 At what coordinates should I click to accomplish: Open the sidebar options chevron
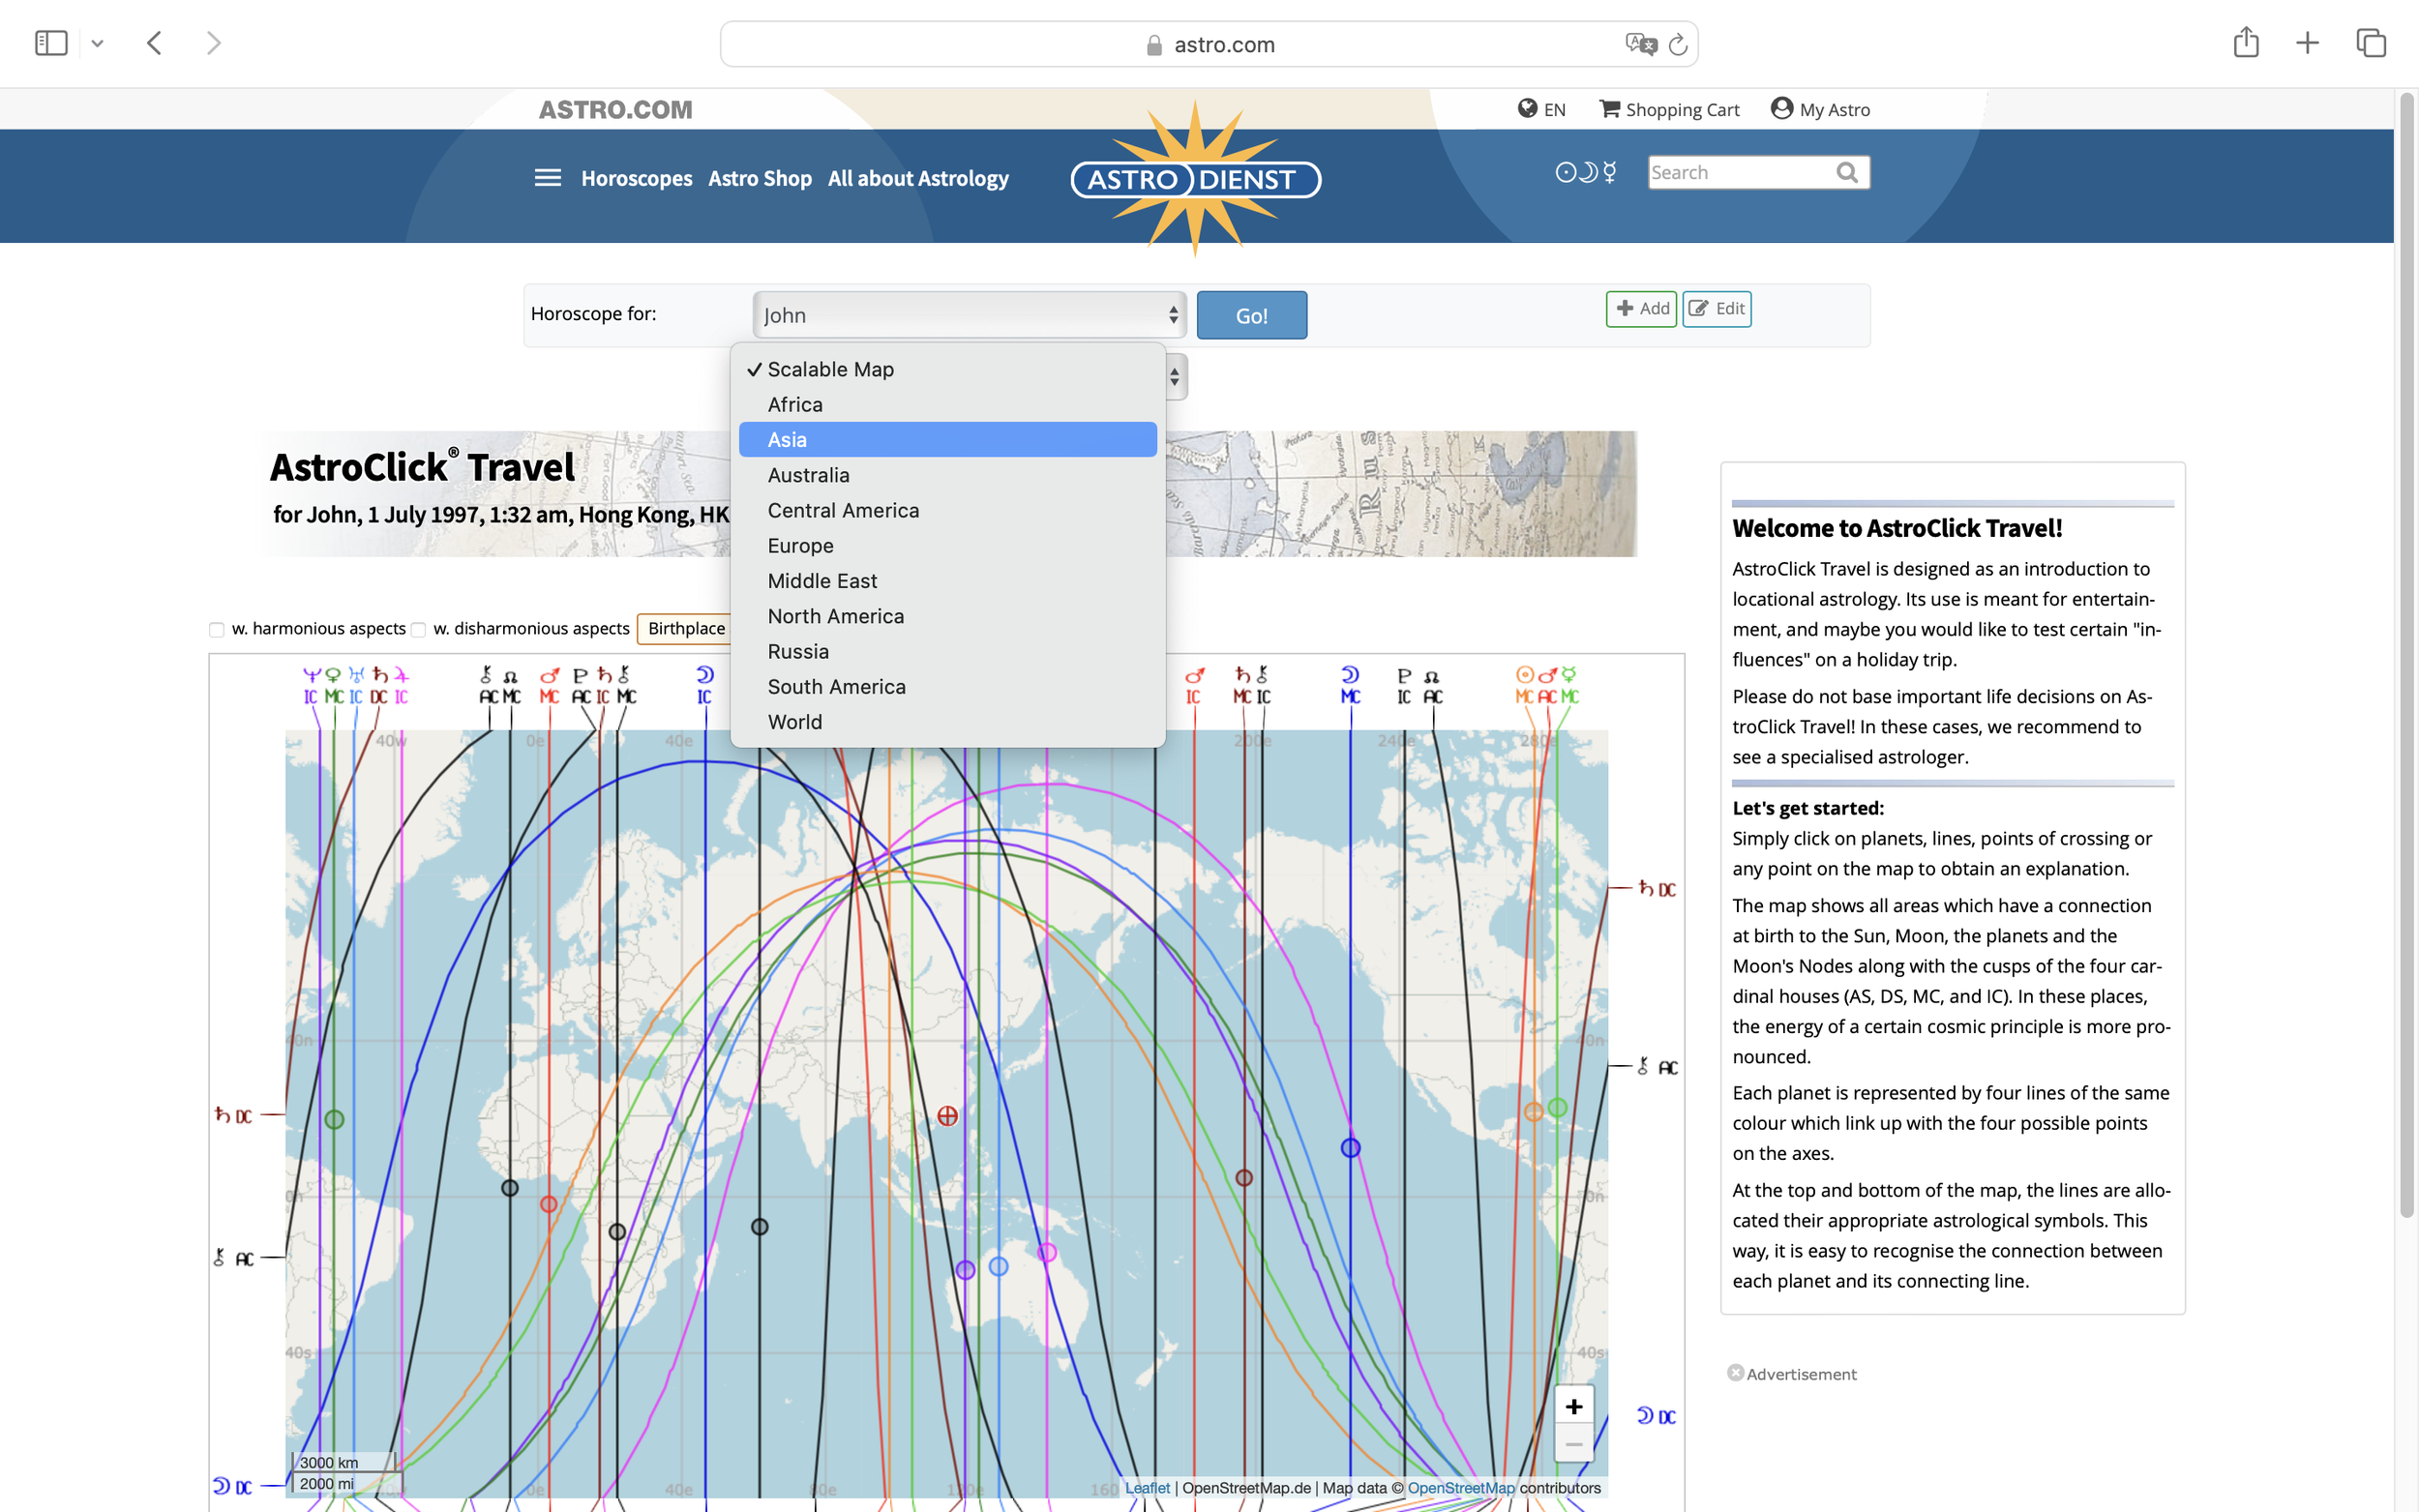[97, 43]
